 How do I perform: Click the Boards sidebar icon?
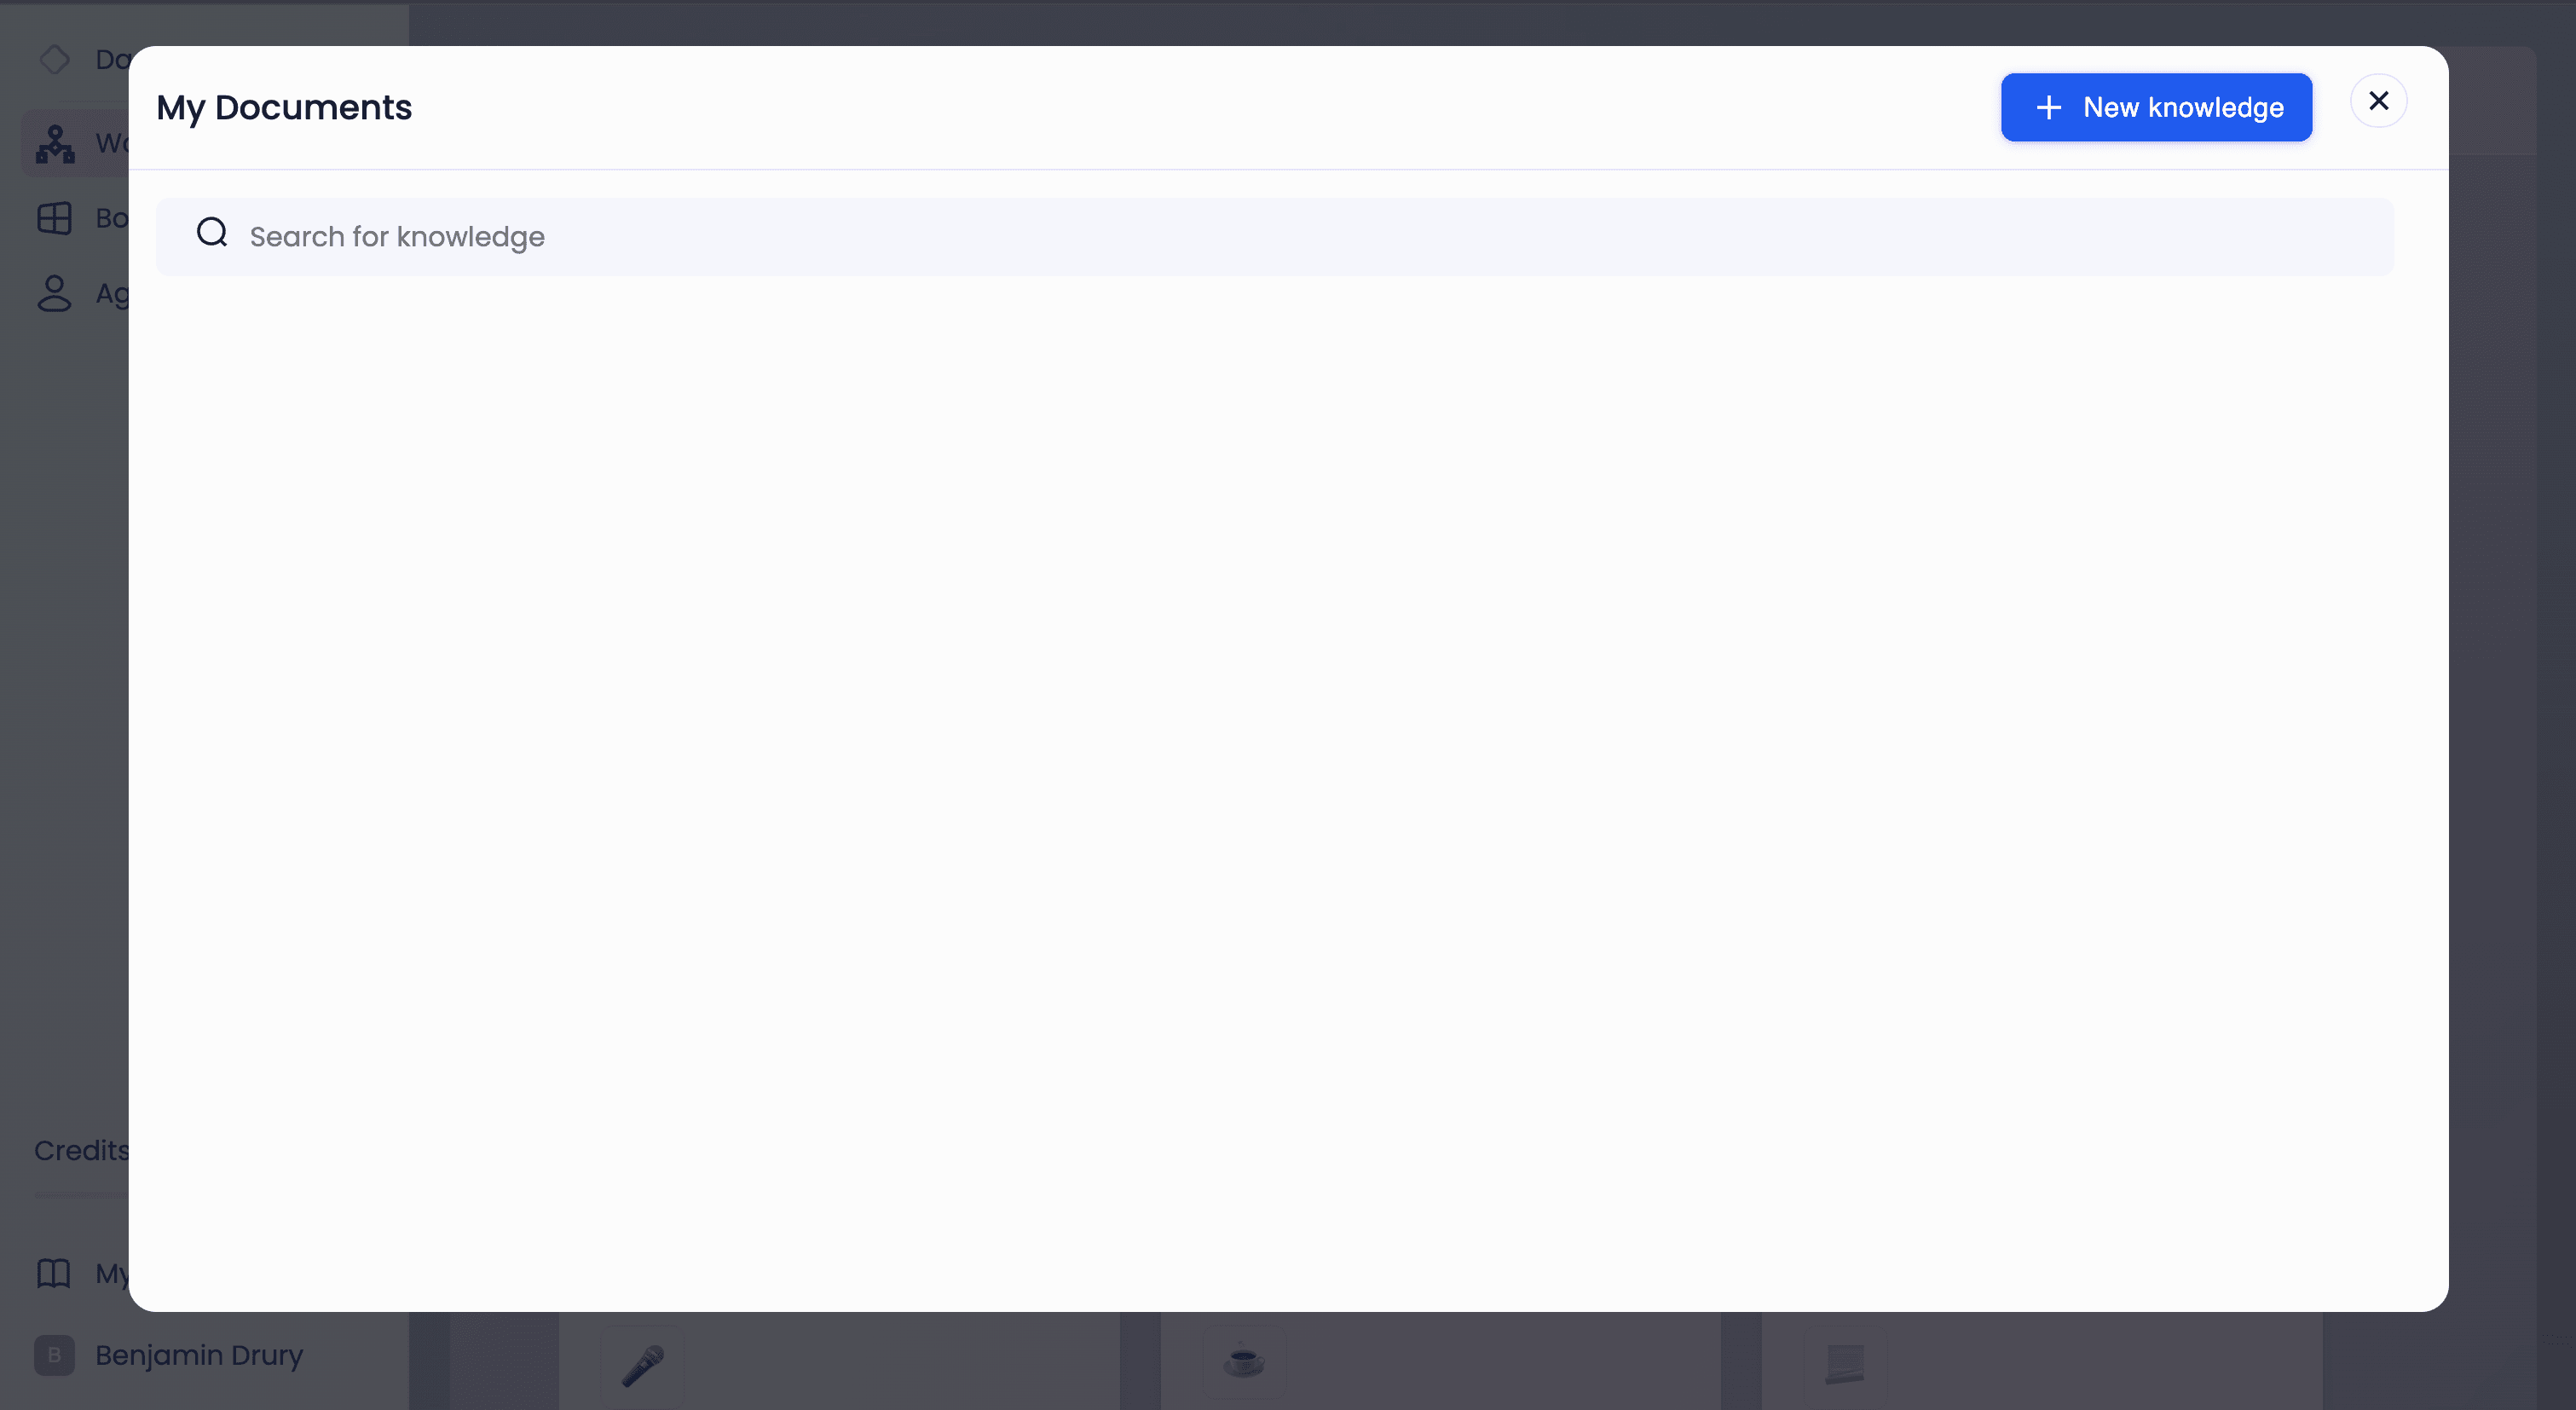tap(54, 217)
